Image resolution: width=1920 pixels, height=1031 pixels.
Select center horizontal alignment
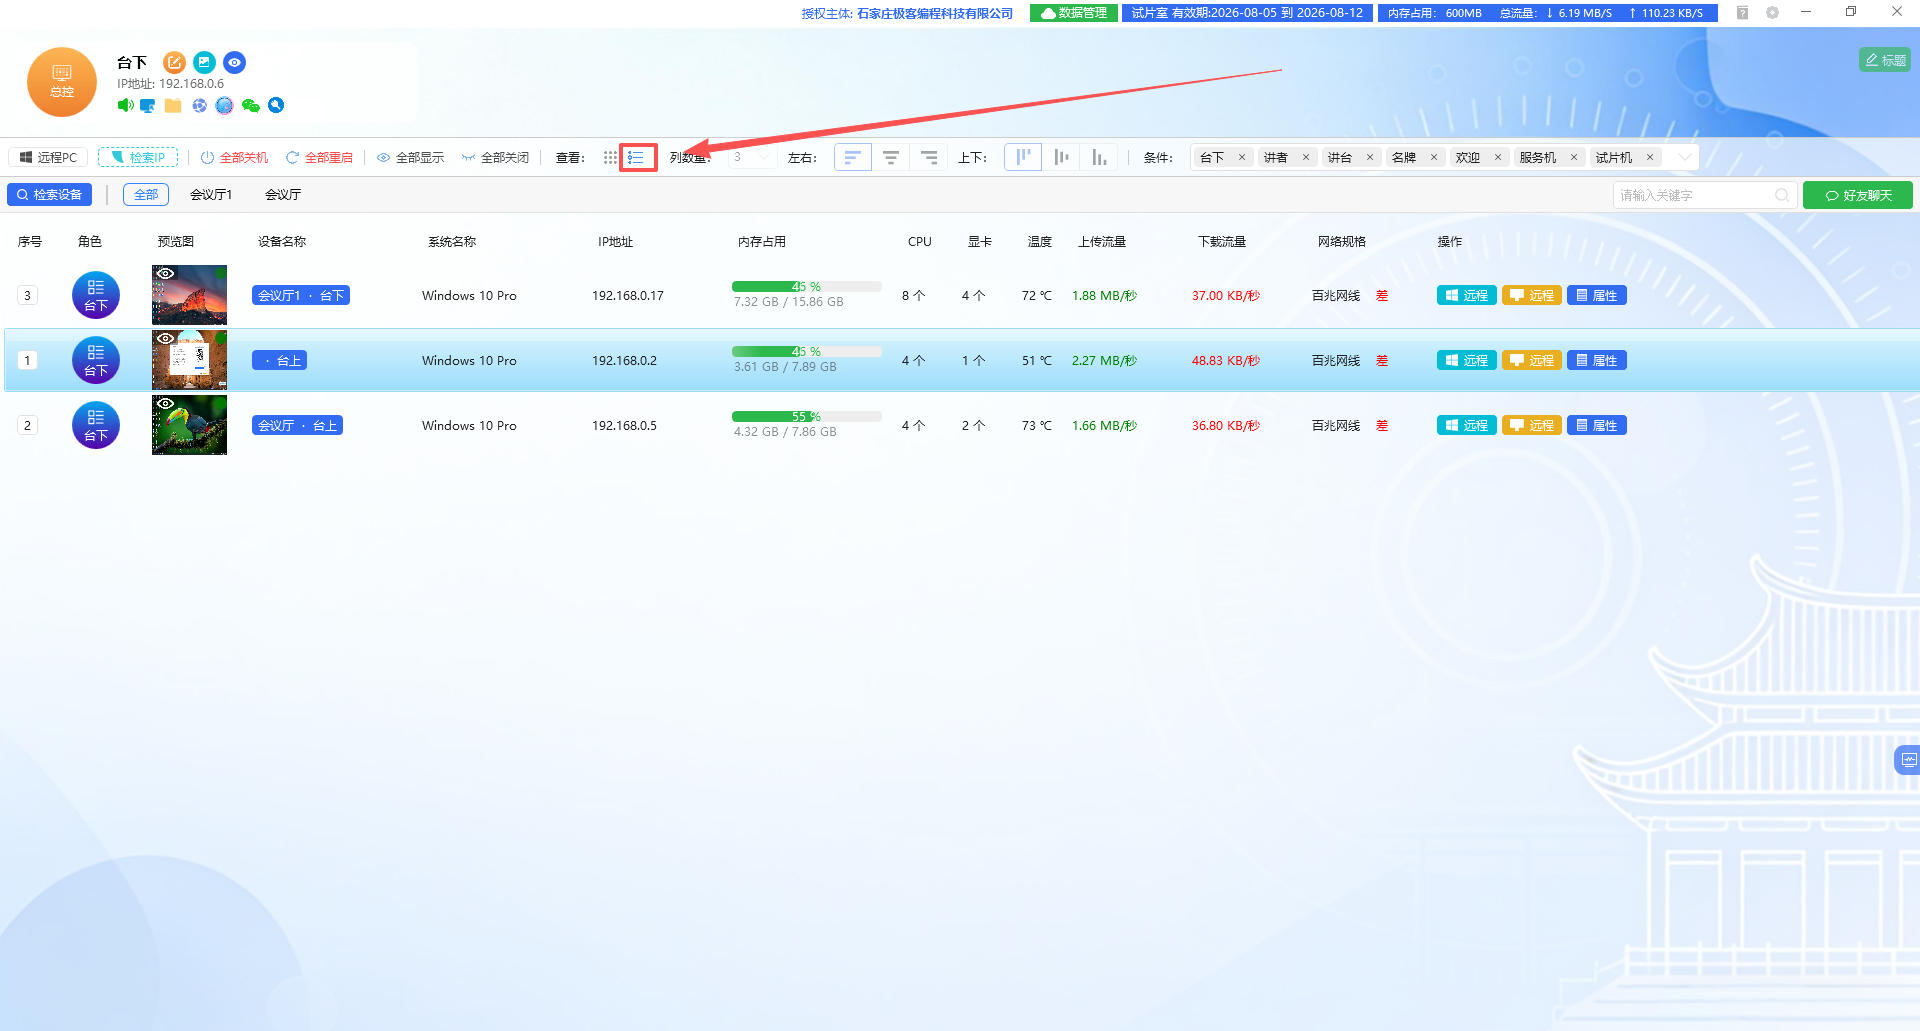891,157
